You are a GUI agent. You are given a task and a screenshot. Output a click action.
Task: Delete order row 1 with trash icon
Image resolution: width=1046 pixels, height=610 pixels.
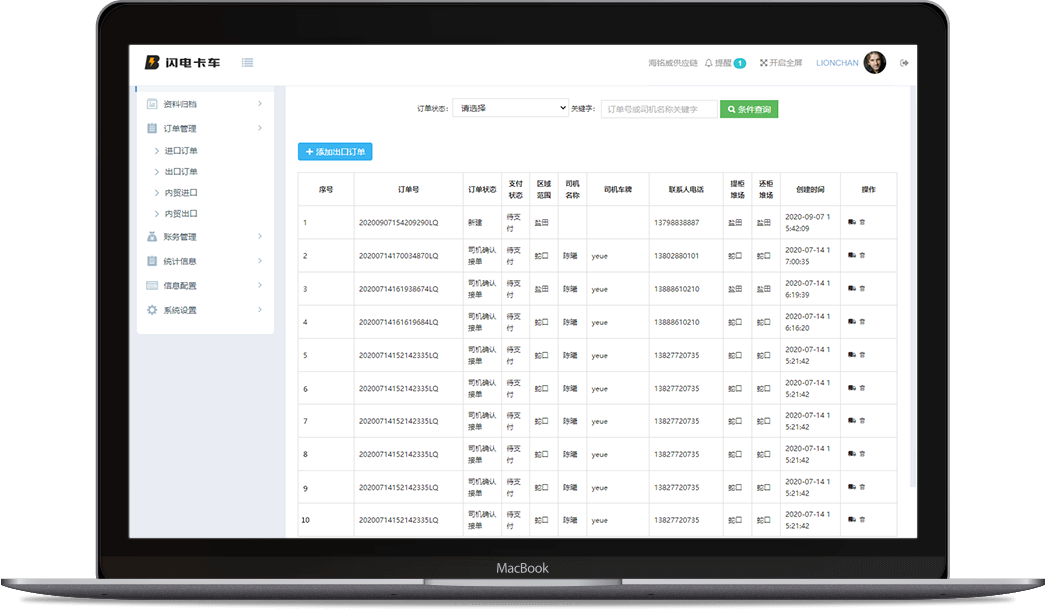862,222
